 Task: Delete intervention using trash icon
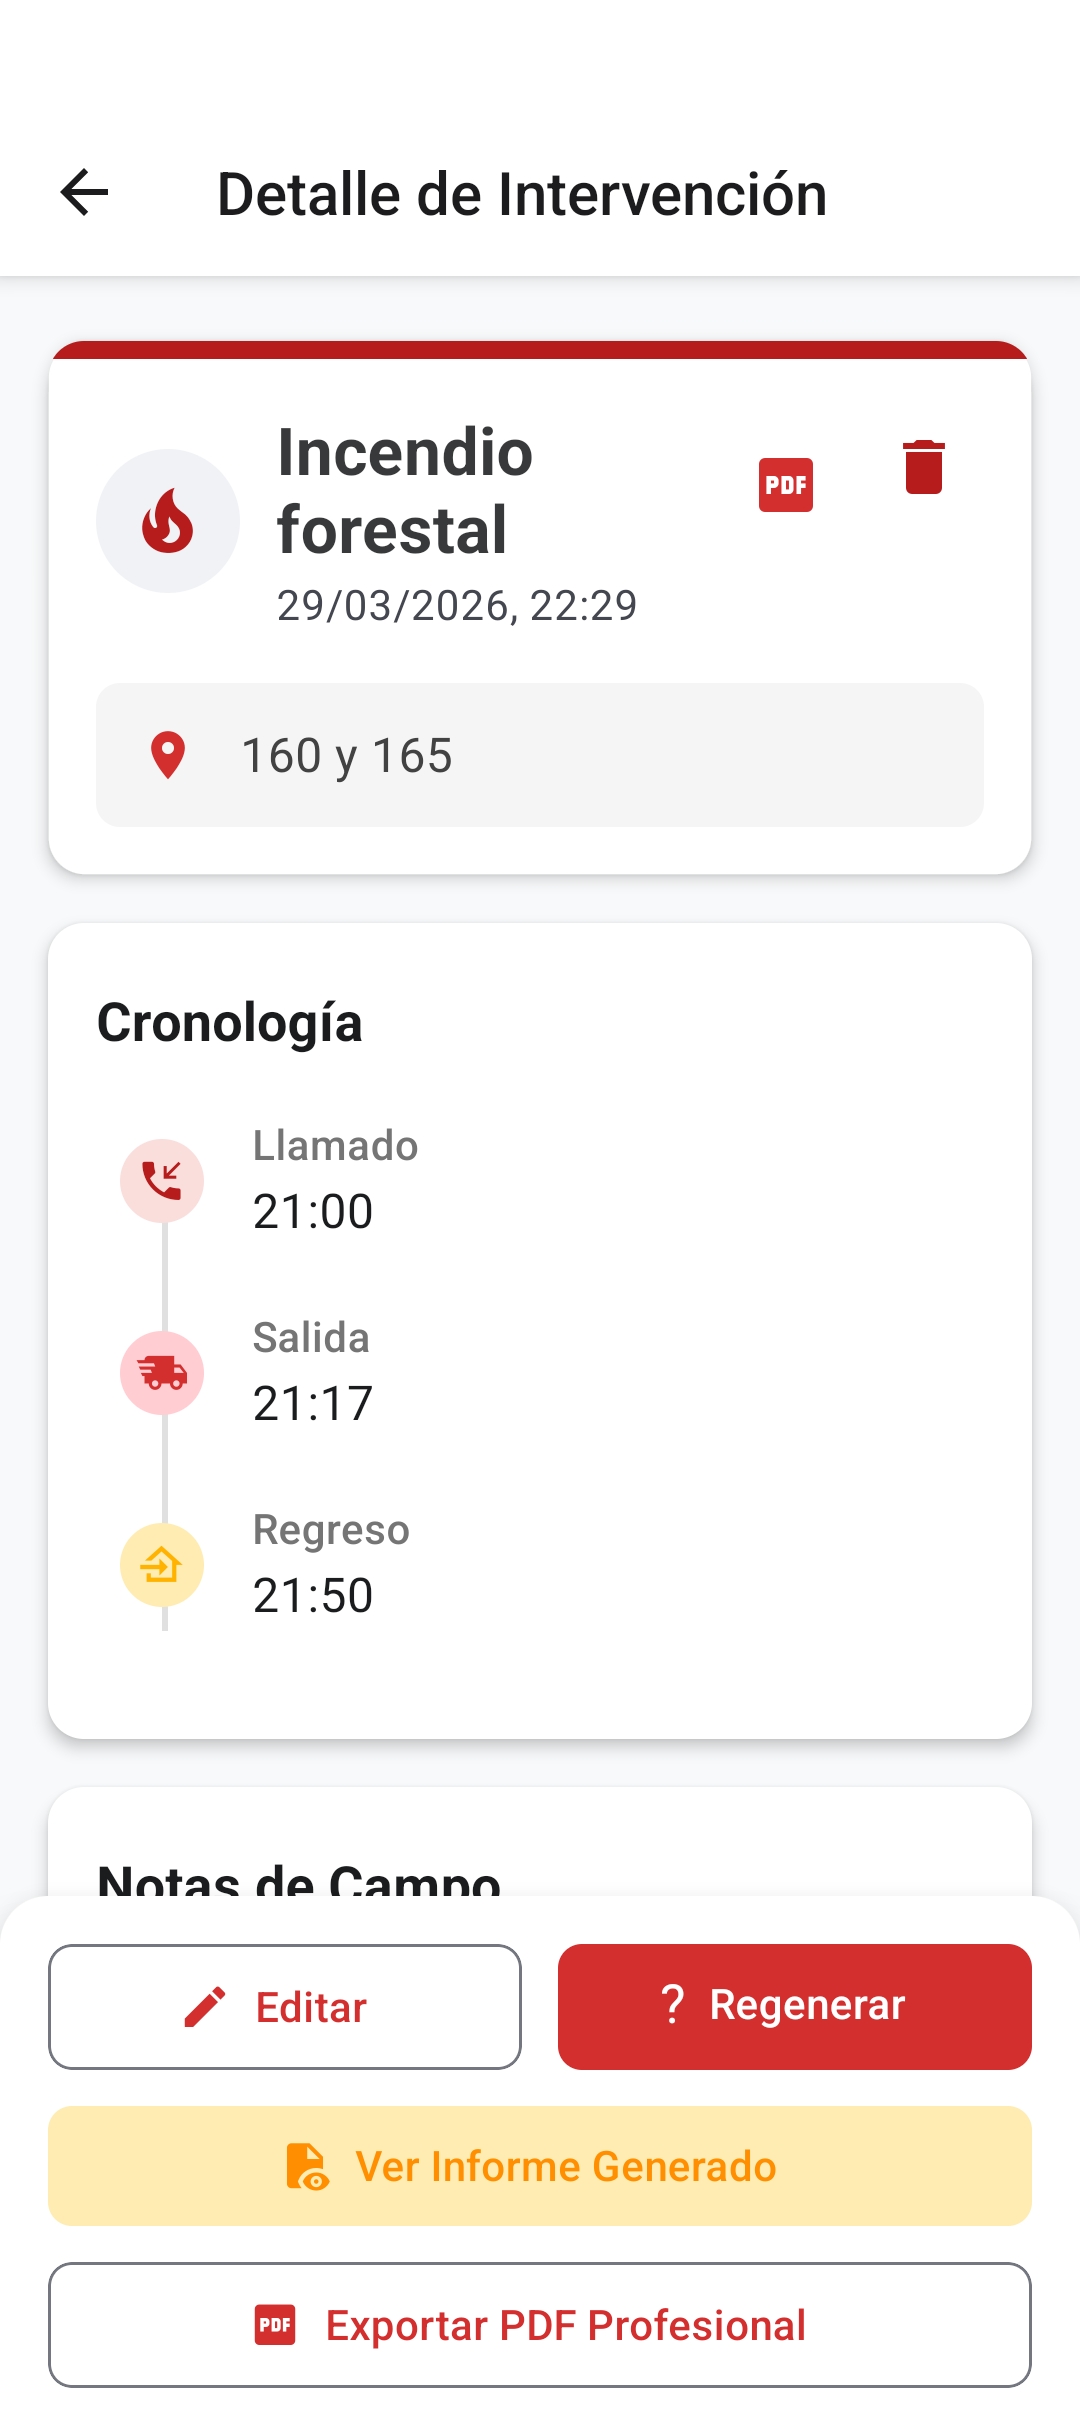click(923, 467)
